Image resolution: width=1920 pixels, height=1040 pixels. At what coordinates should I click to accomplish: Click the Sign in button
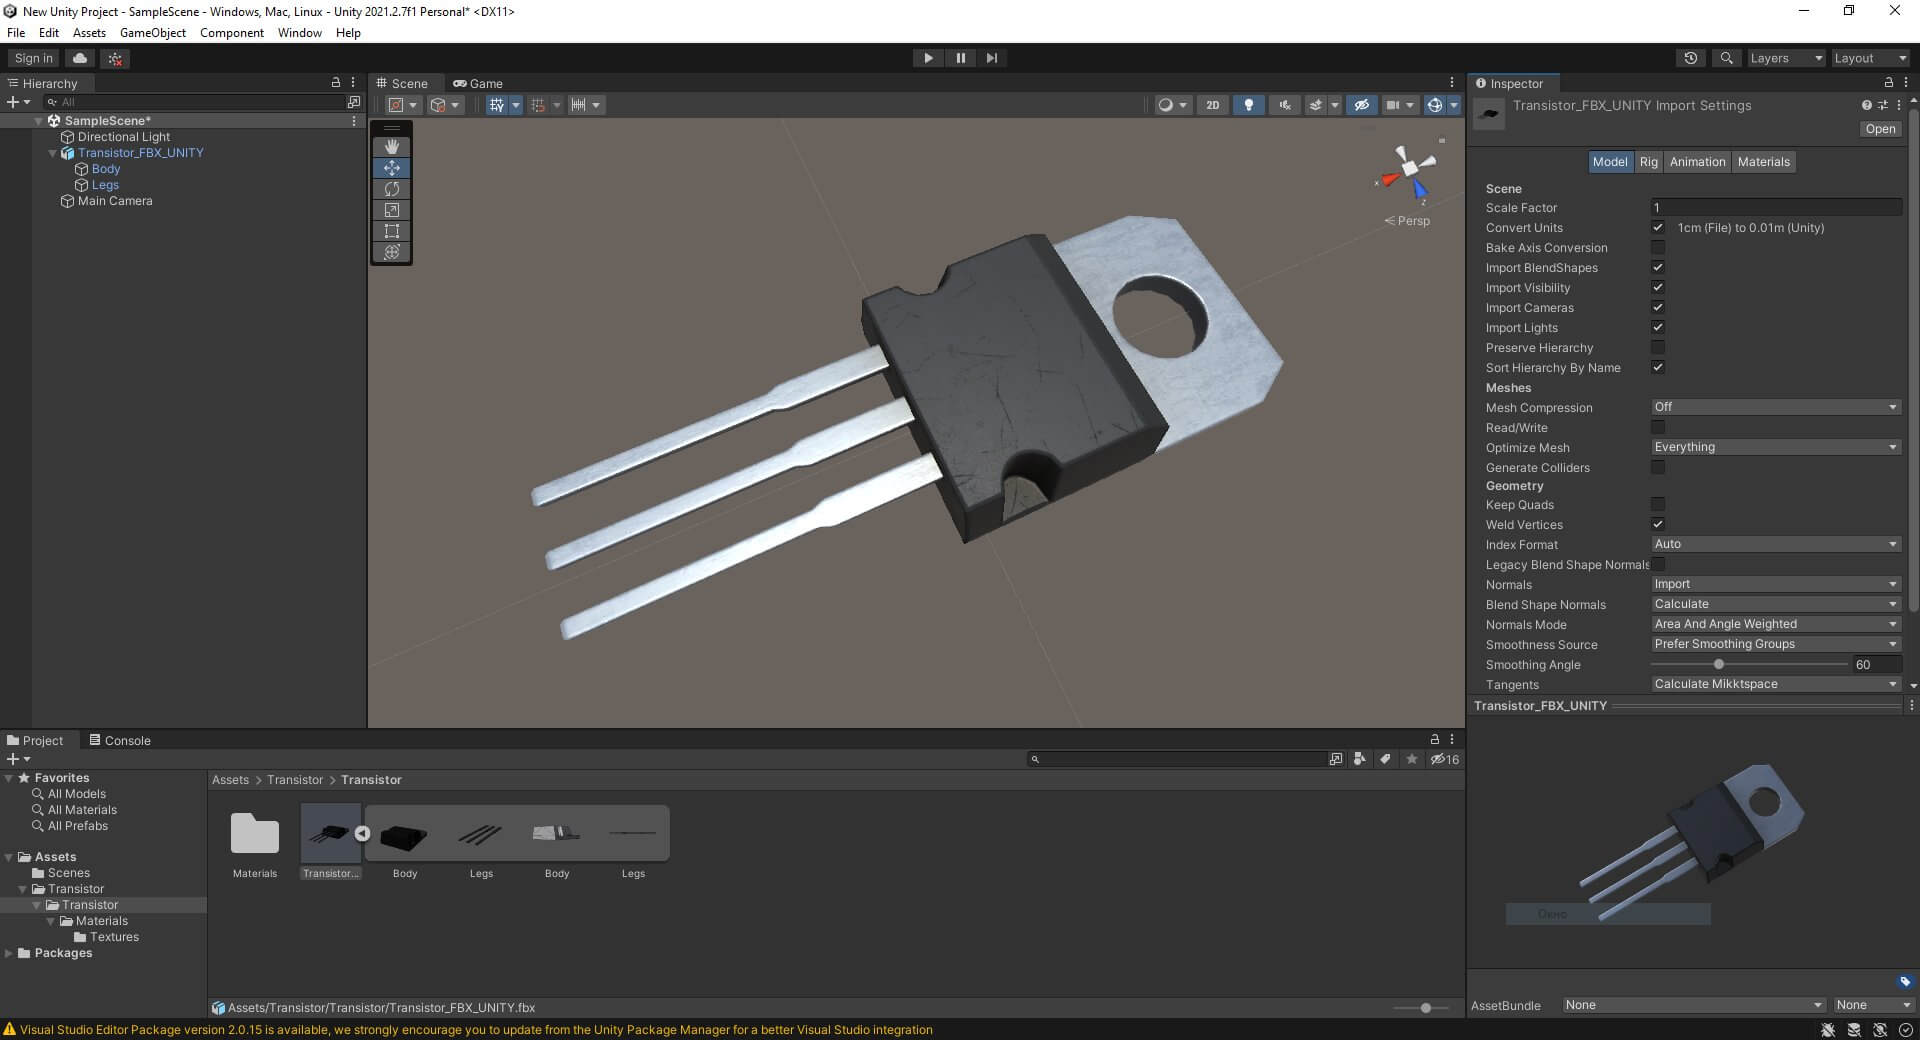[x=33, y=58]
